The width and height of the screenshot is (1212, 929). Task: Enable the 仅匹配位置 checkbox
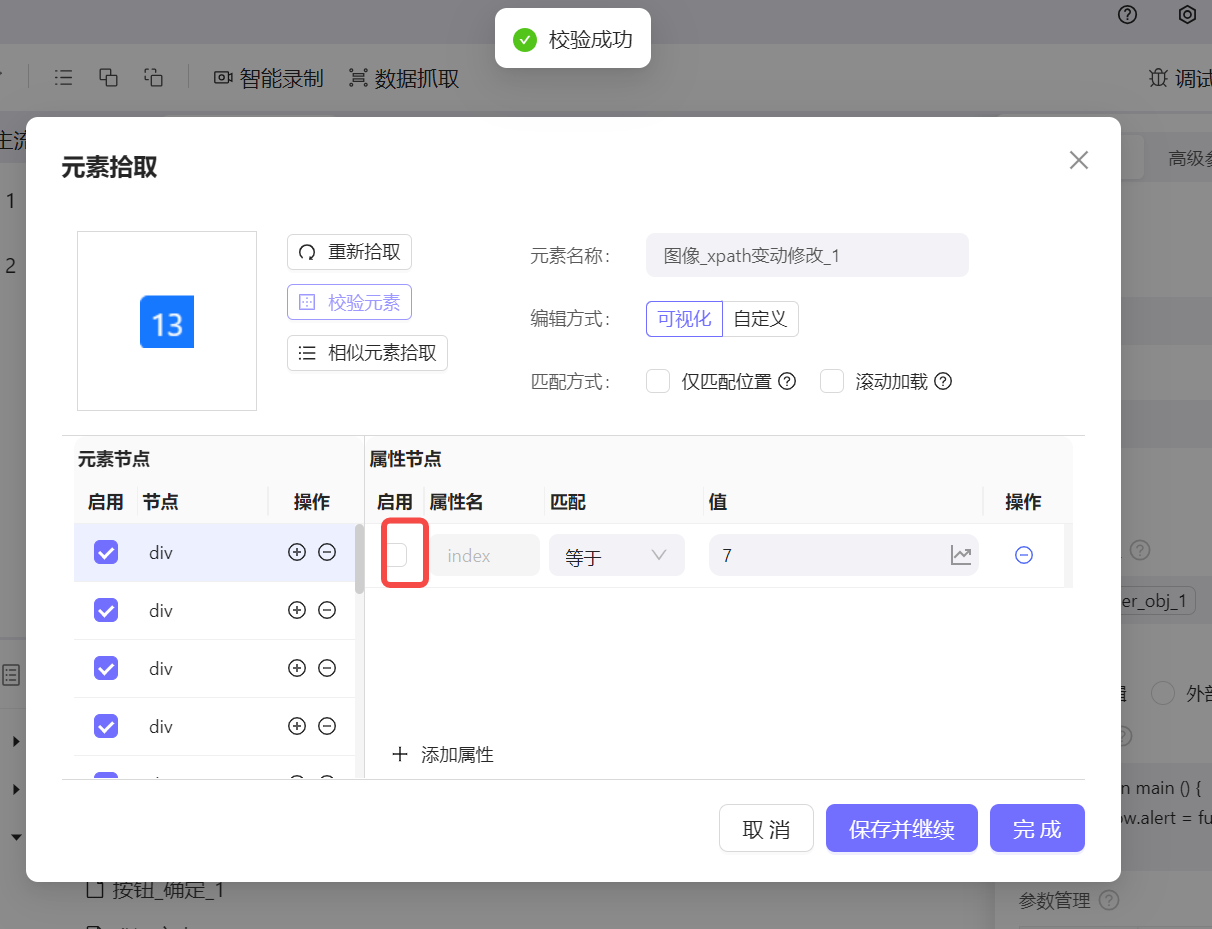pyautogui.click(x=657, y=381)
